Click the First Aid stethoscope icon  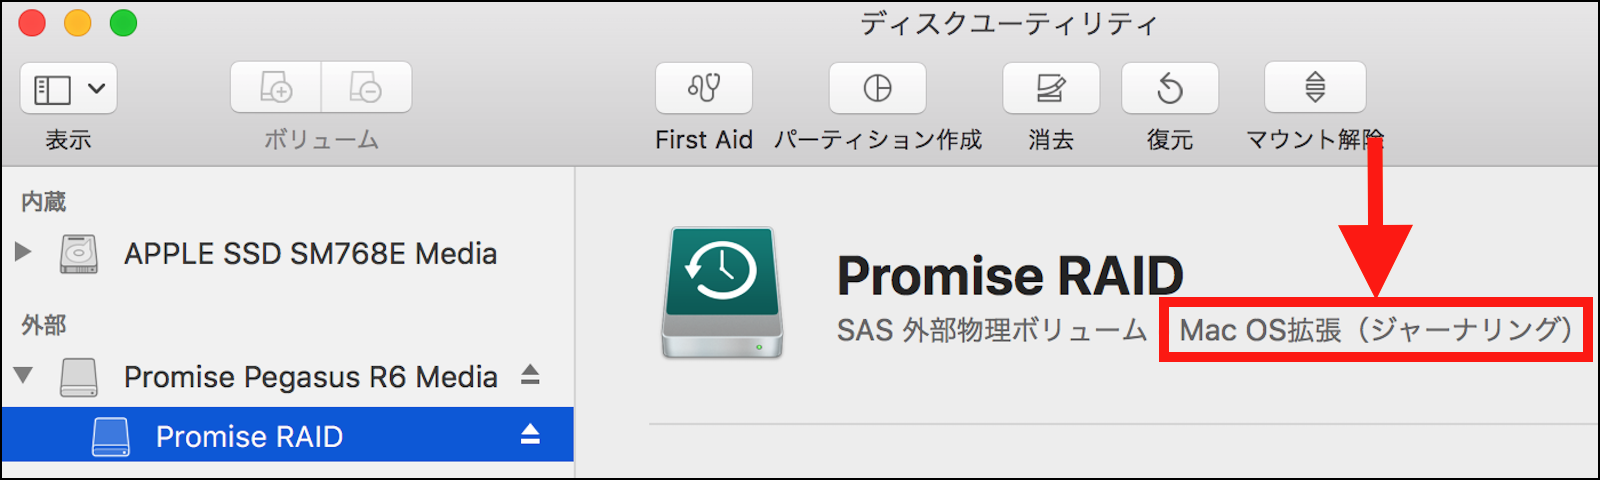pyautogui.click(x=703, y=88)
